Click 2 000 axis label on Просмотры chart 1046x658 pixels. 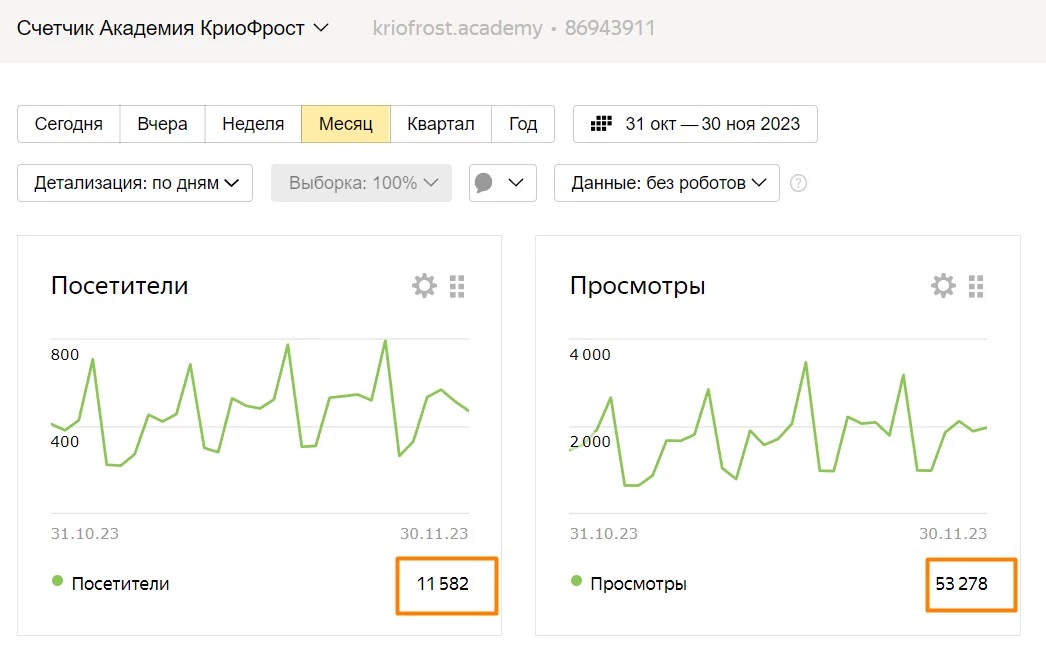point(590,441)
